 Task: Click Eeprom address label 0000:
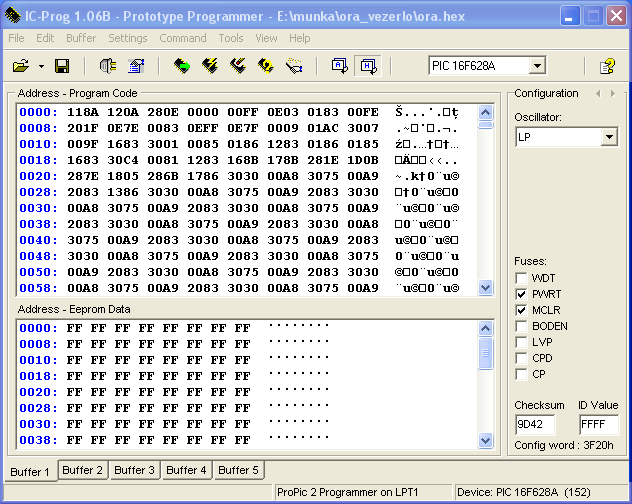pos(38,328)
